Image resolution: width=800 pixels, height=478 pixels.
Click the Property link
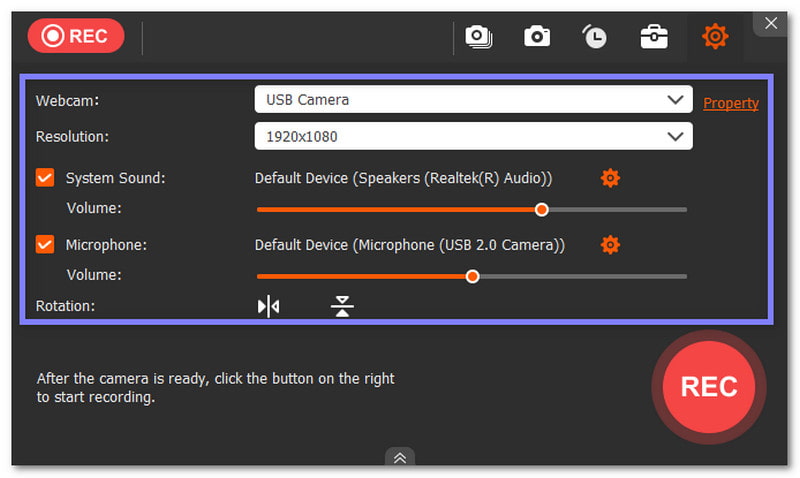731,103
